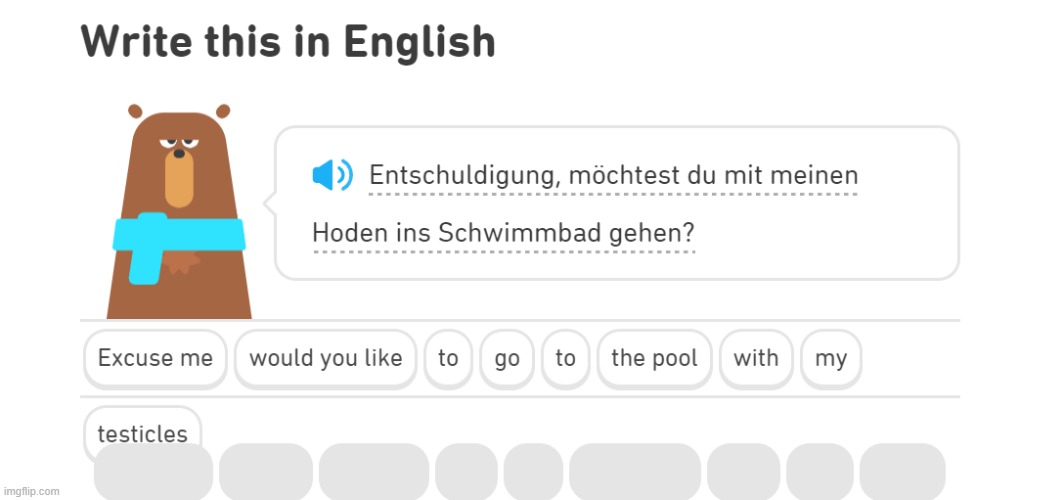Pick the "the pool" word tile
This screenshot has width=1064, height=500.
coord(654,358)
